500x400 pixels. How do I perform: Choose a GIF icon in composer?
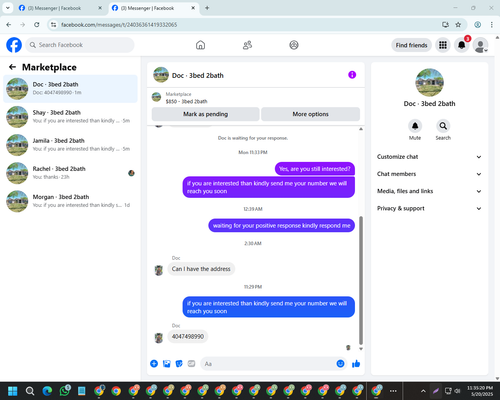[x=191, y=364]
